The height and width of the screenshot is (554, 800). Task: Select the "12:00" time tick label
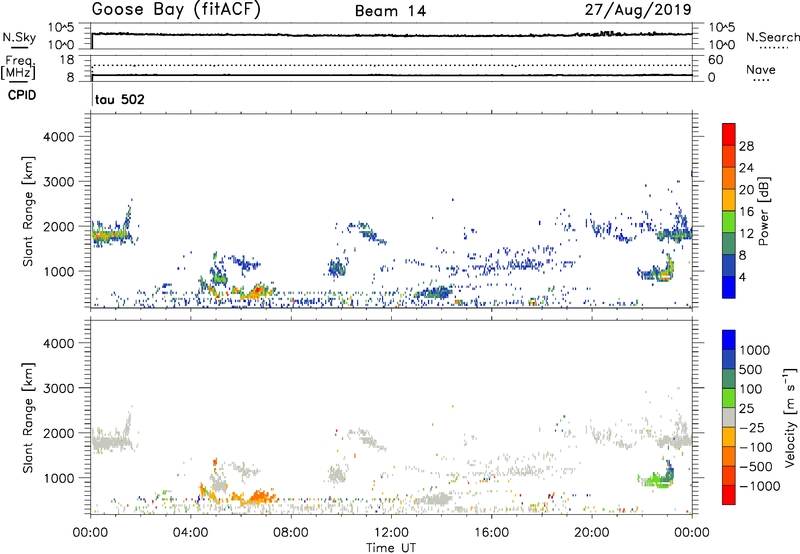(391, 533)
